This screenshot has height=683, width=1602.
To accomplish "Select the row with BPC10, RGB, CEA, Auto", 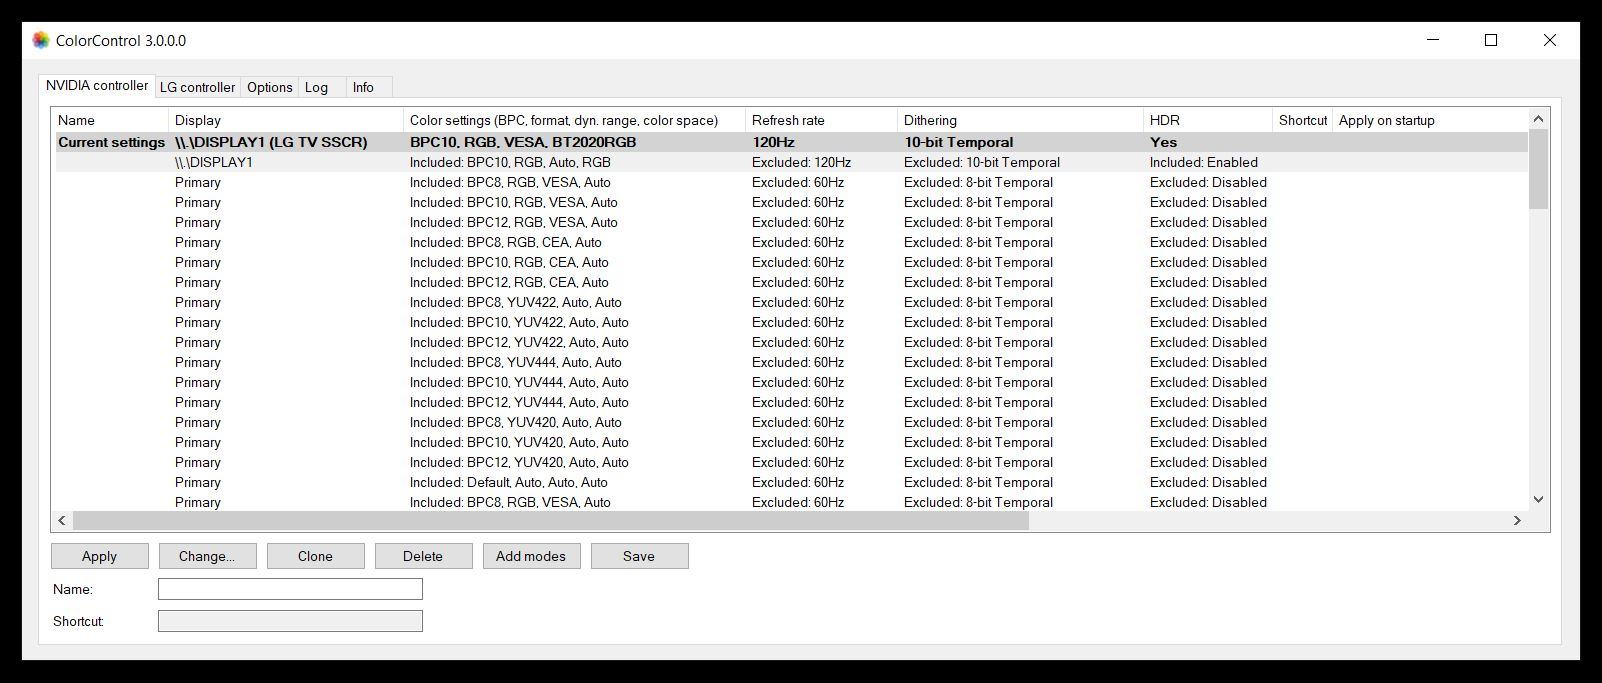I will (791, 262).
